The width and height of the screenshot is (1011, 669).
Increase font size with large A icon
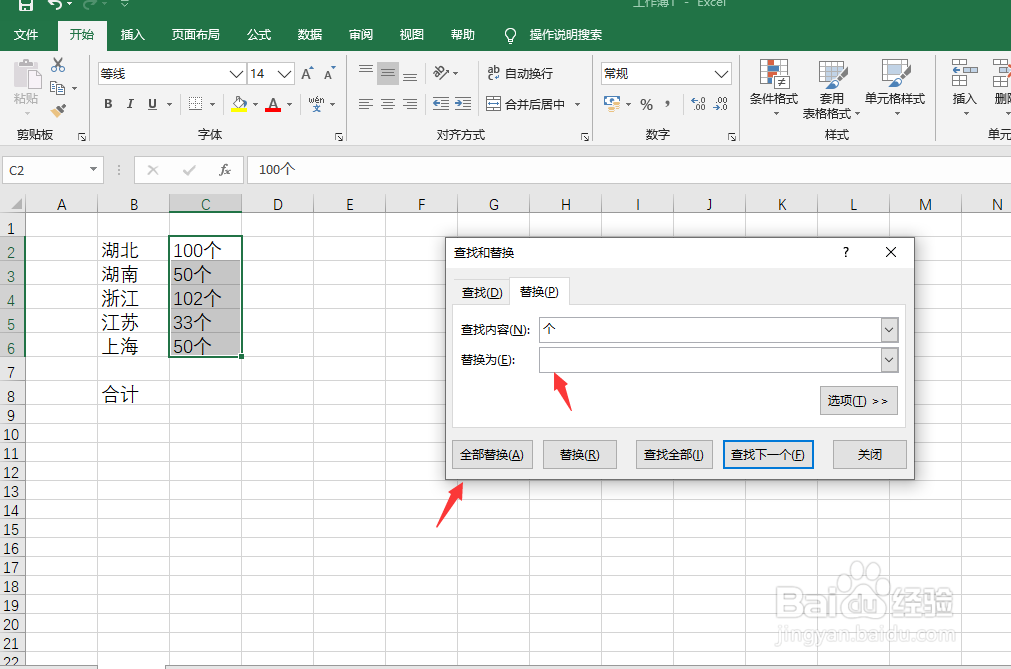point(308,73)
